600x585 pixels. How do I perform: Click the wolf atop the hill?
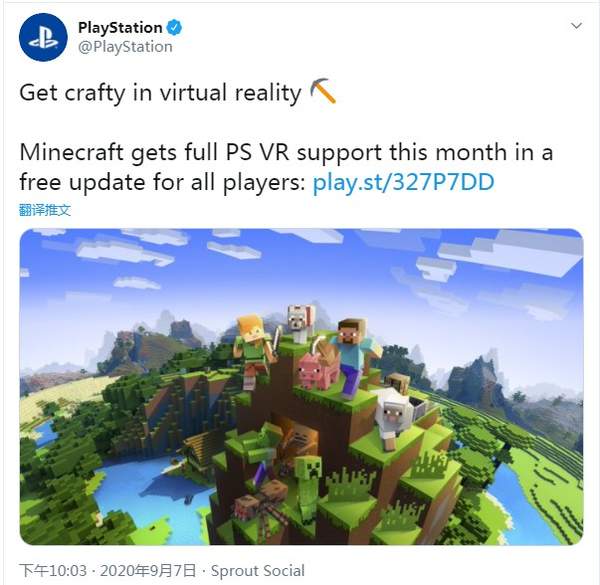point(301,323)
